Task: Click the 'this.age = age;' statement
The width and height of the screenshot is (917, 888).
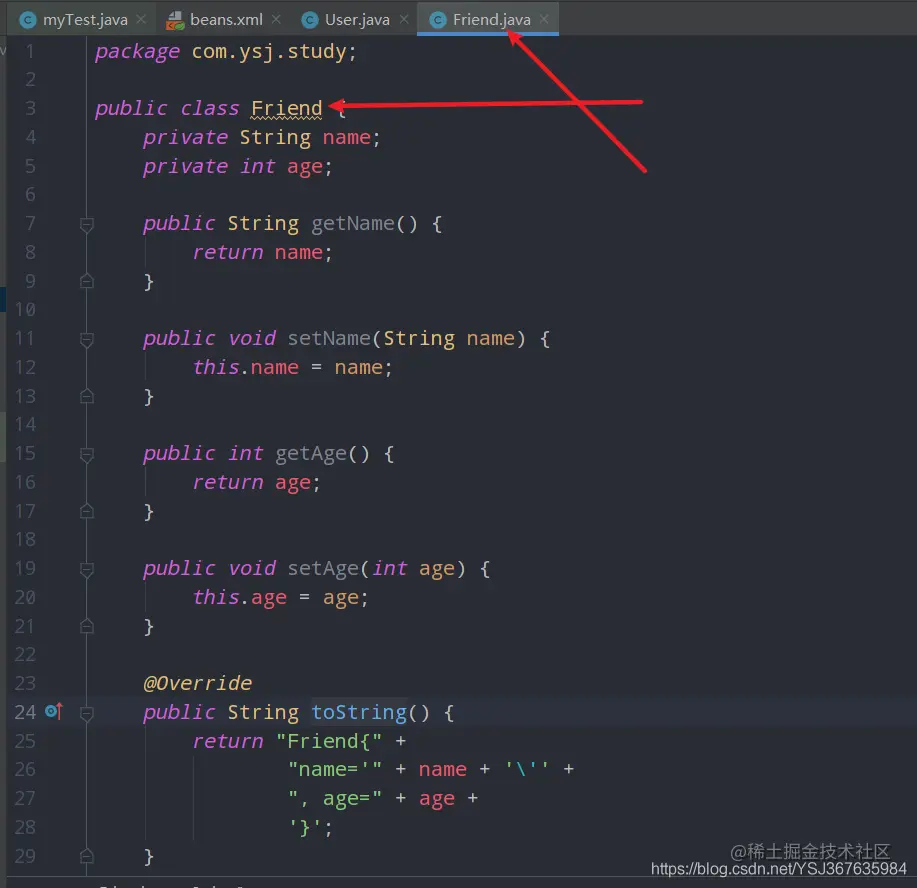Action: 281,598
